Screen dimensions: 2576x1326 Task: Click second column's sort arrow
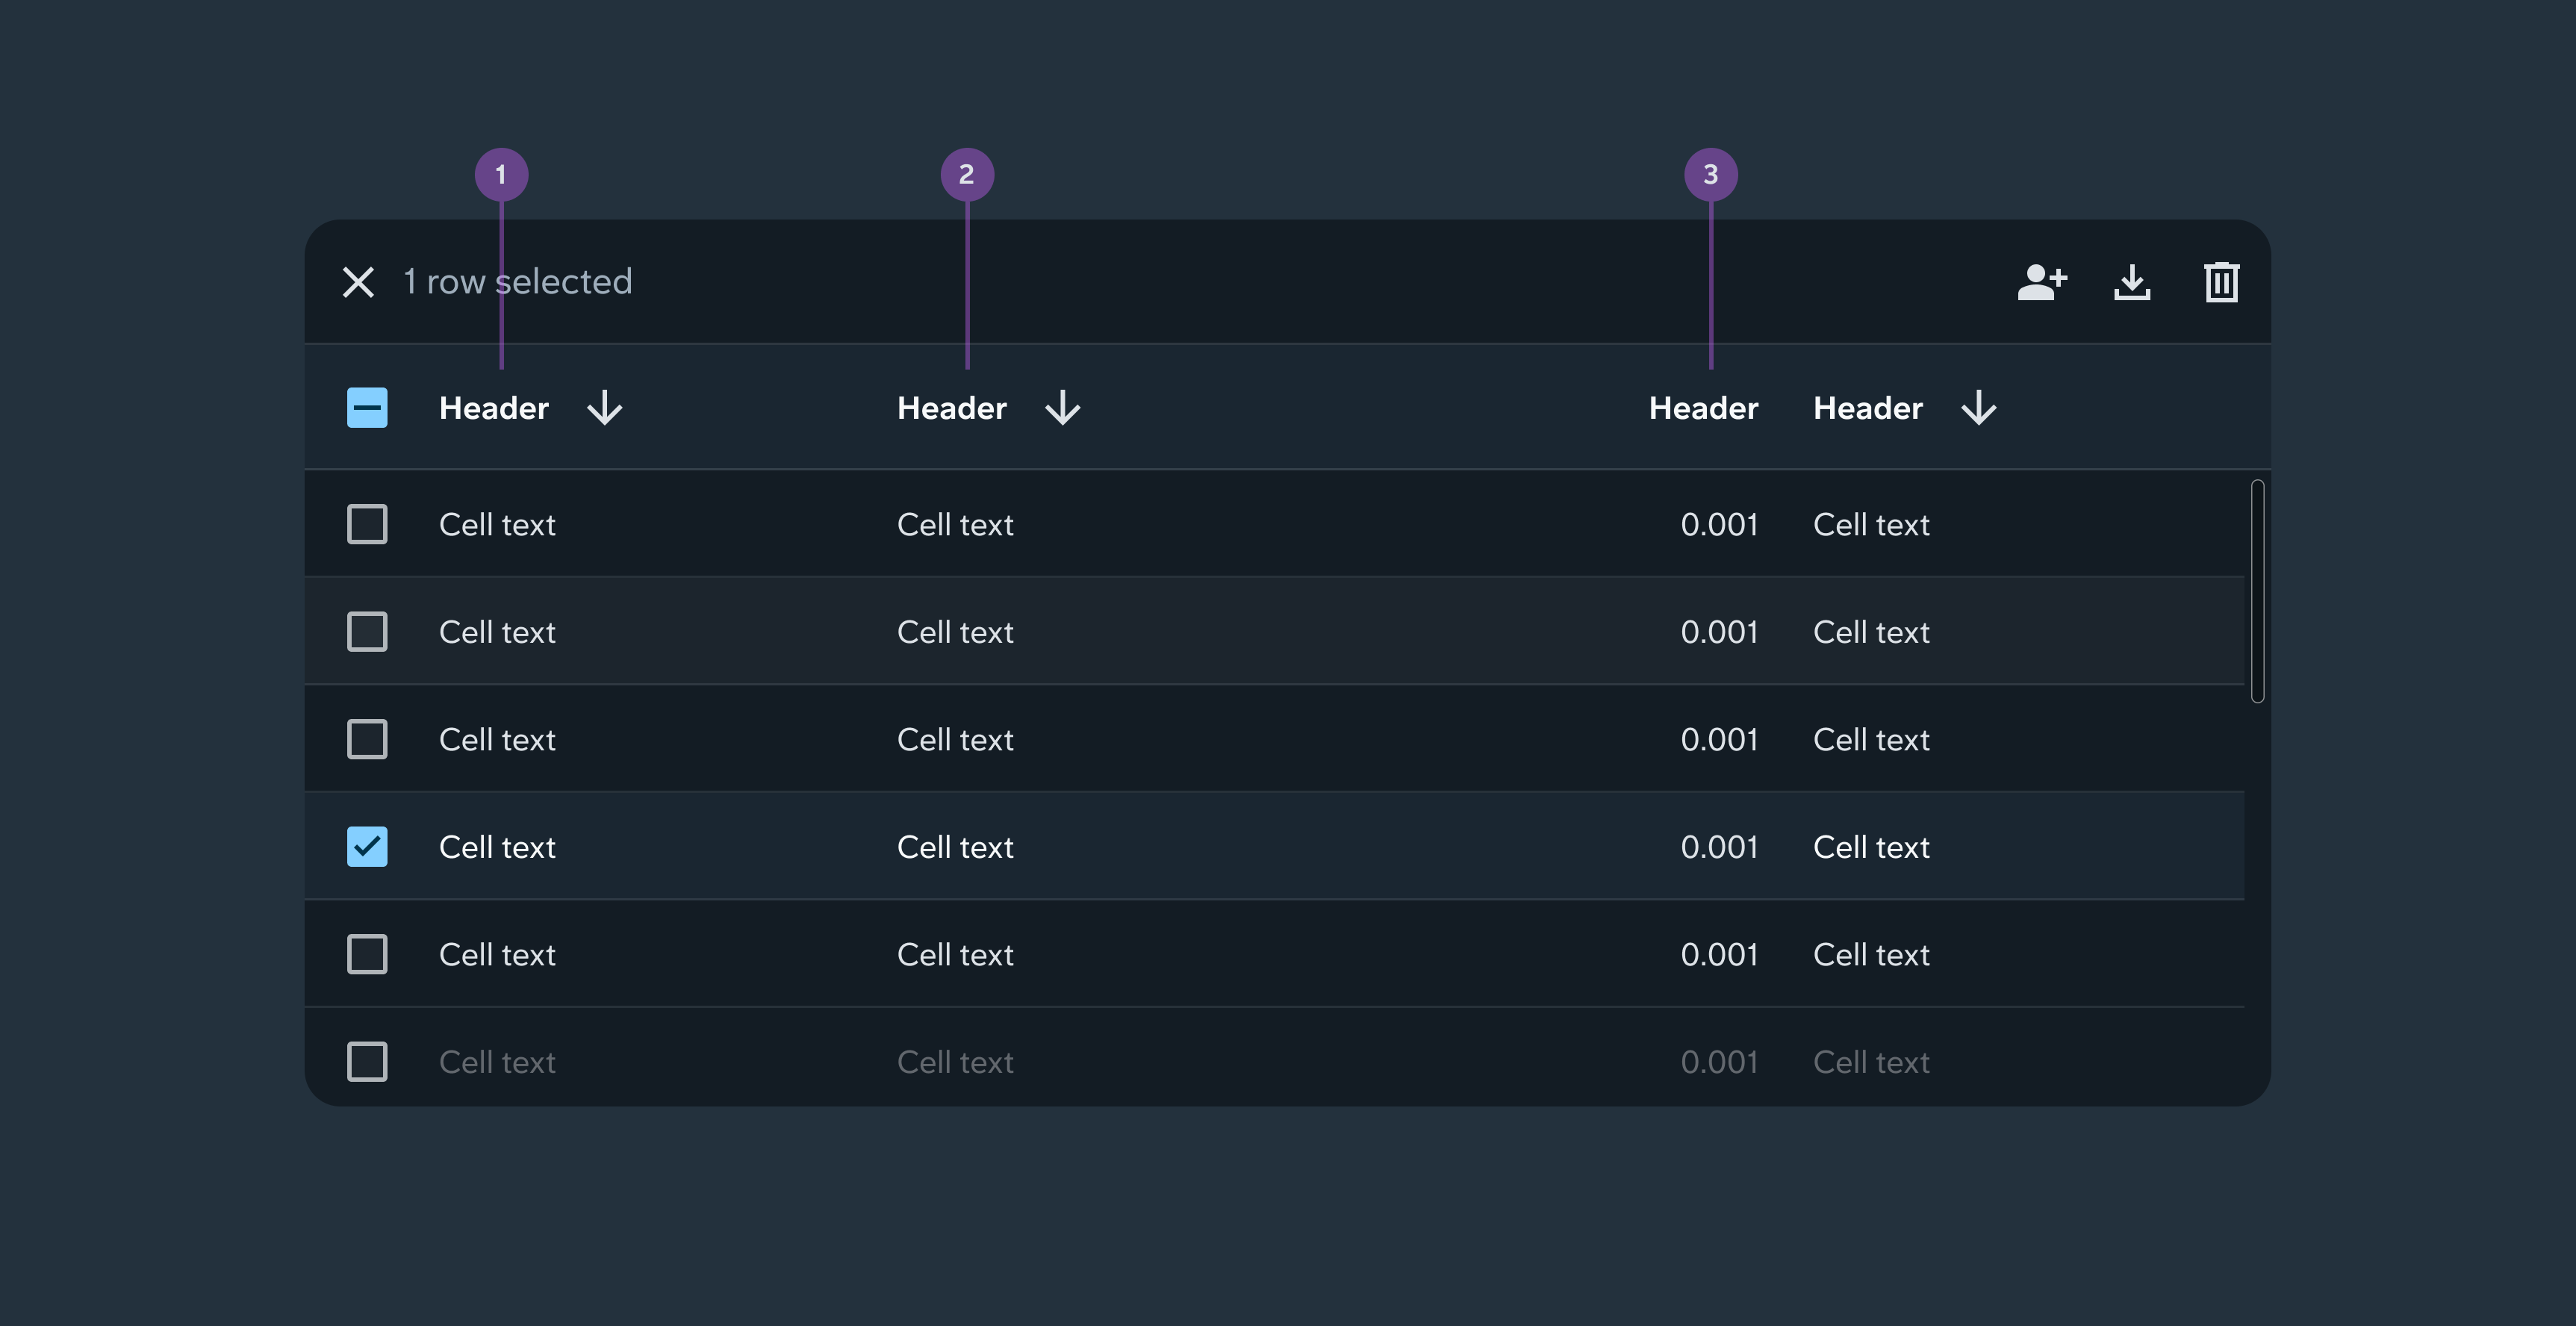(x=1062, y=408)
